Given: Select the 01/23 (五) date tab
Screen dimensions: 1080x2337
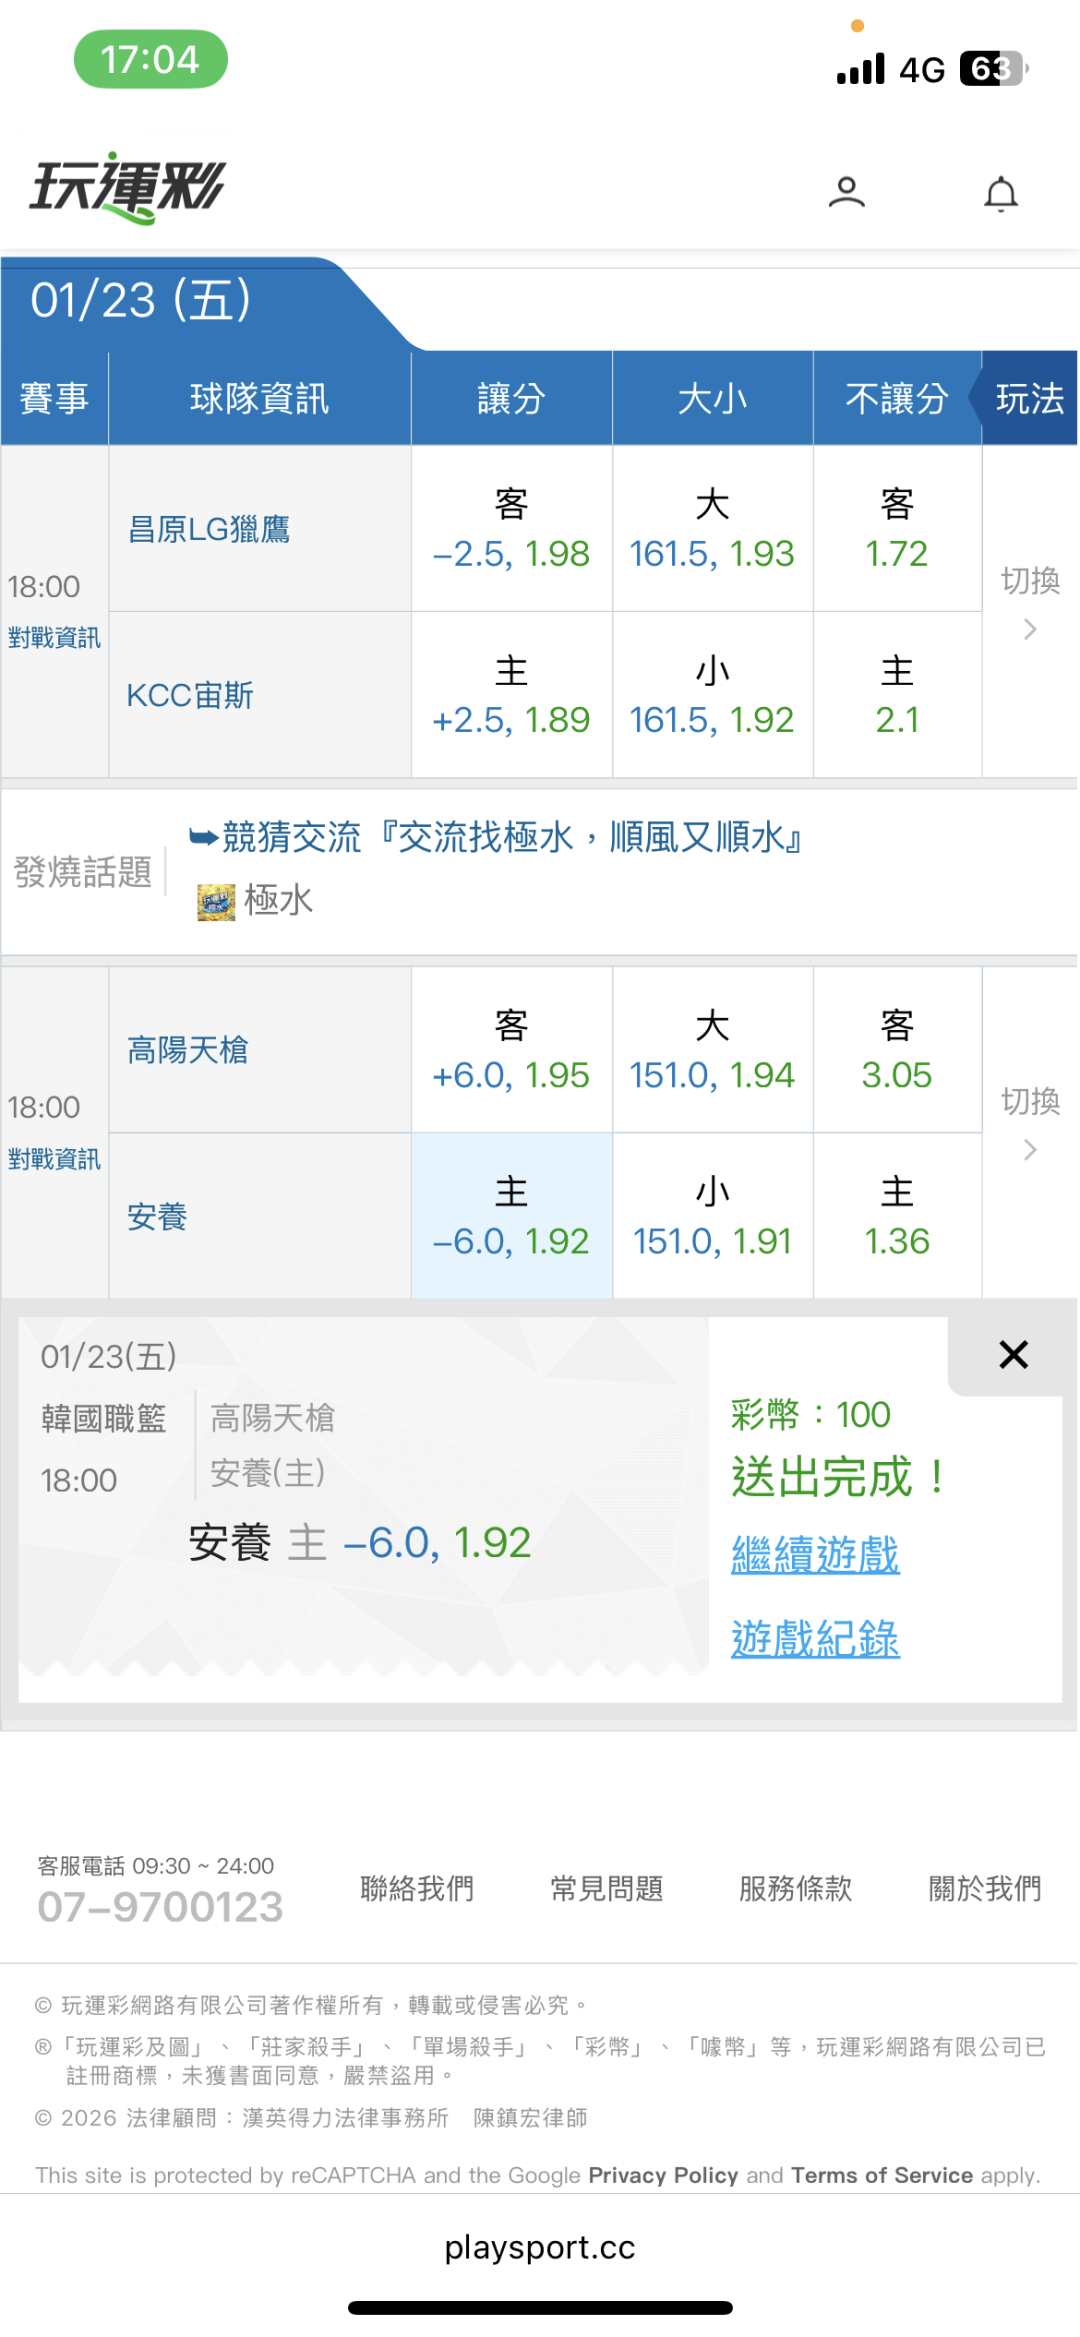Looking at the screenshot, I should point(141,301).
